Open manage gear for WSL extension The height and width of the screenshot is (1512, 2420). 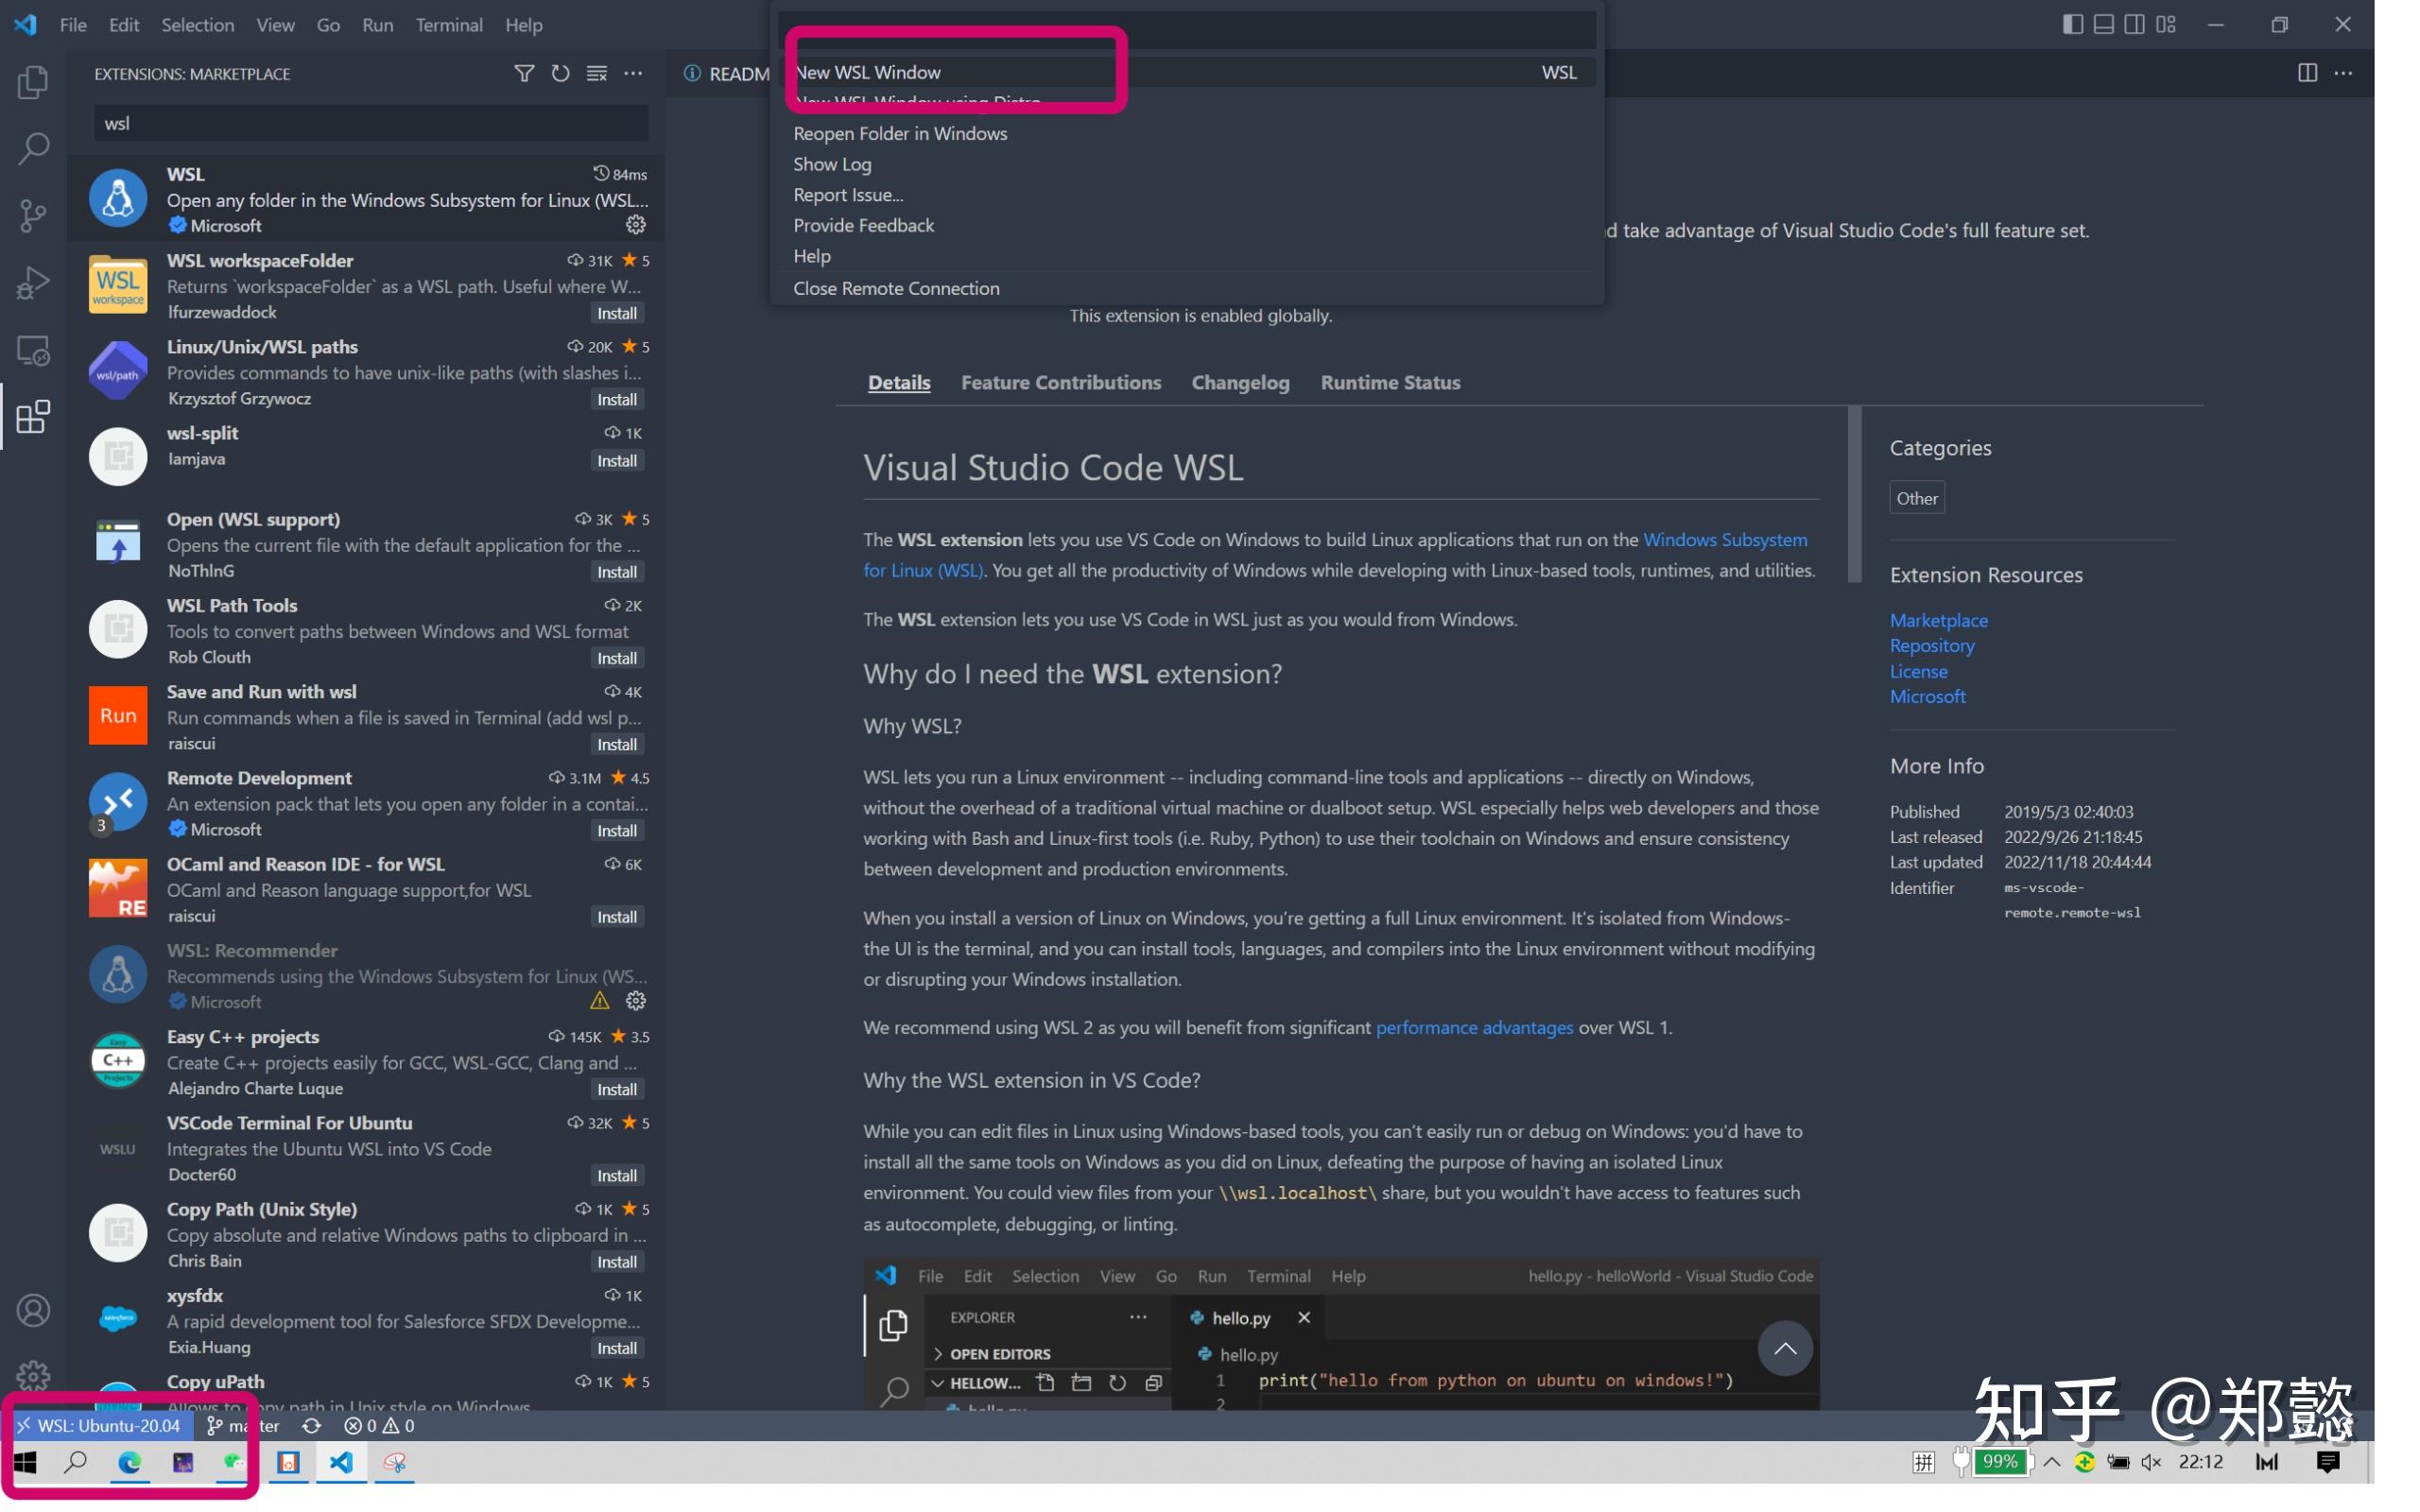(636, 225)
